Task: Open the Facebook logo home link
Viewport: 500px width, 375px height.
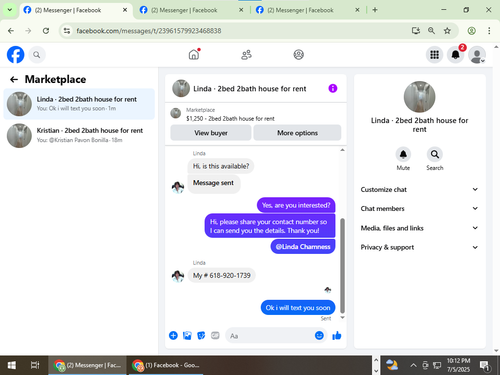Action: click(x=16, y=55)
